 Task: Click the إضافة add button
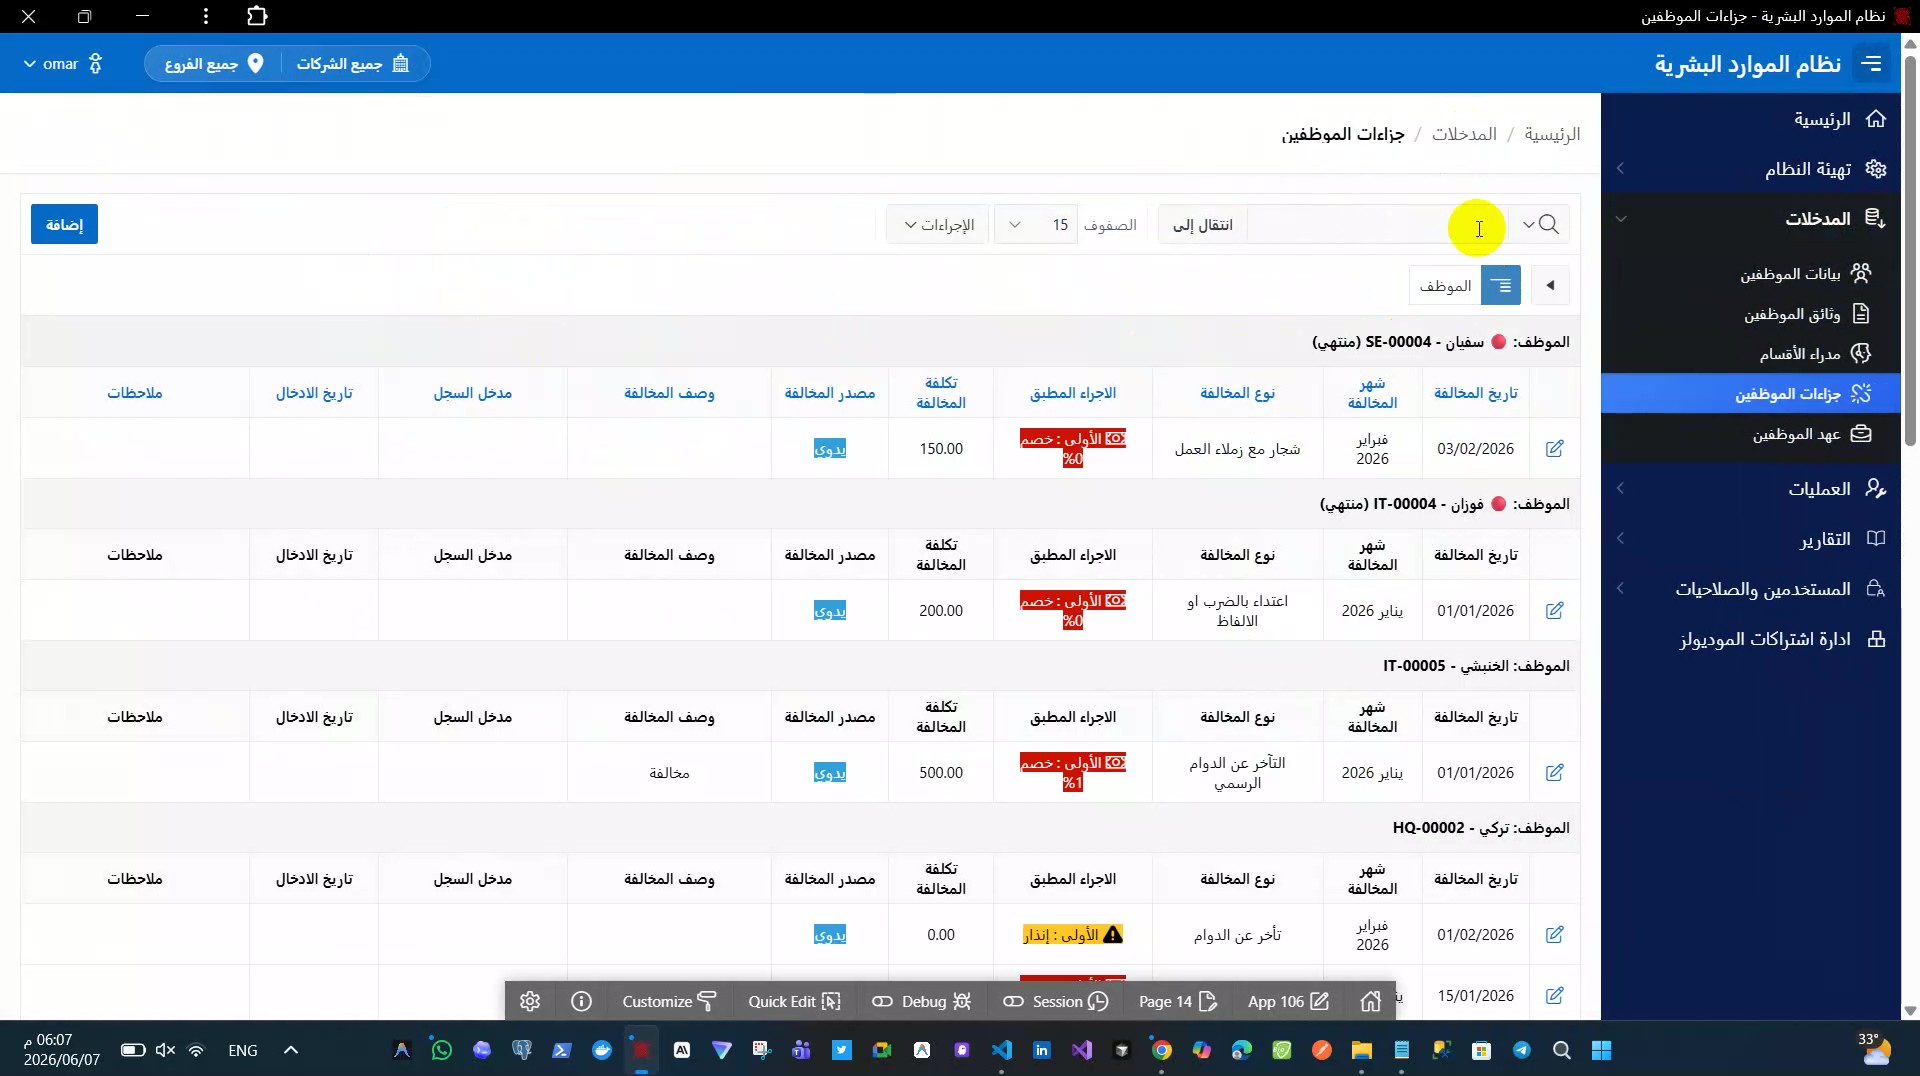pyautogui.click(x=65, y=225)
